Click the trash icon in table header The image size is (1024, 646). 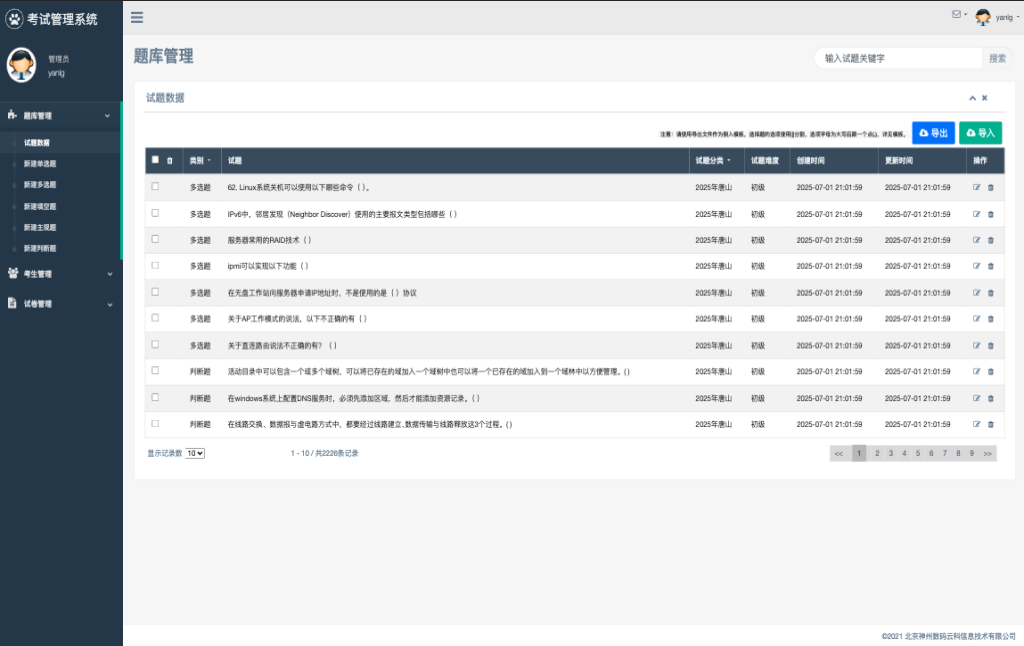click(x=169, y=160)
